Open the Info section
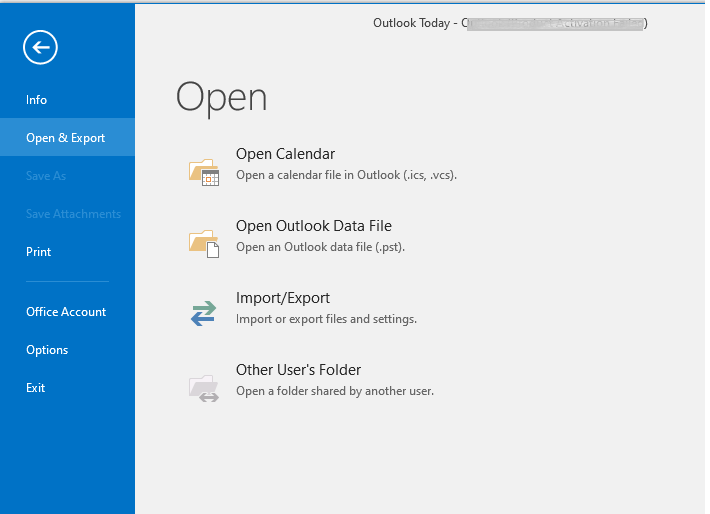This screenshot has width=710, height=514. pyautogui.click(x=67, y=100)
